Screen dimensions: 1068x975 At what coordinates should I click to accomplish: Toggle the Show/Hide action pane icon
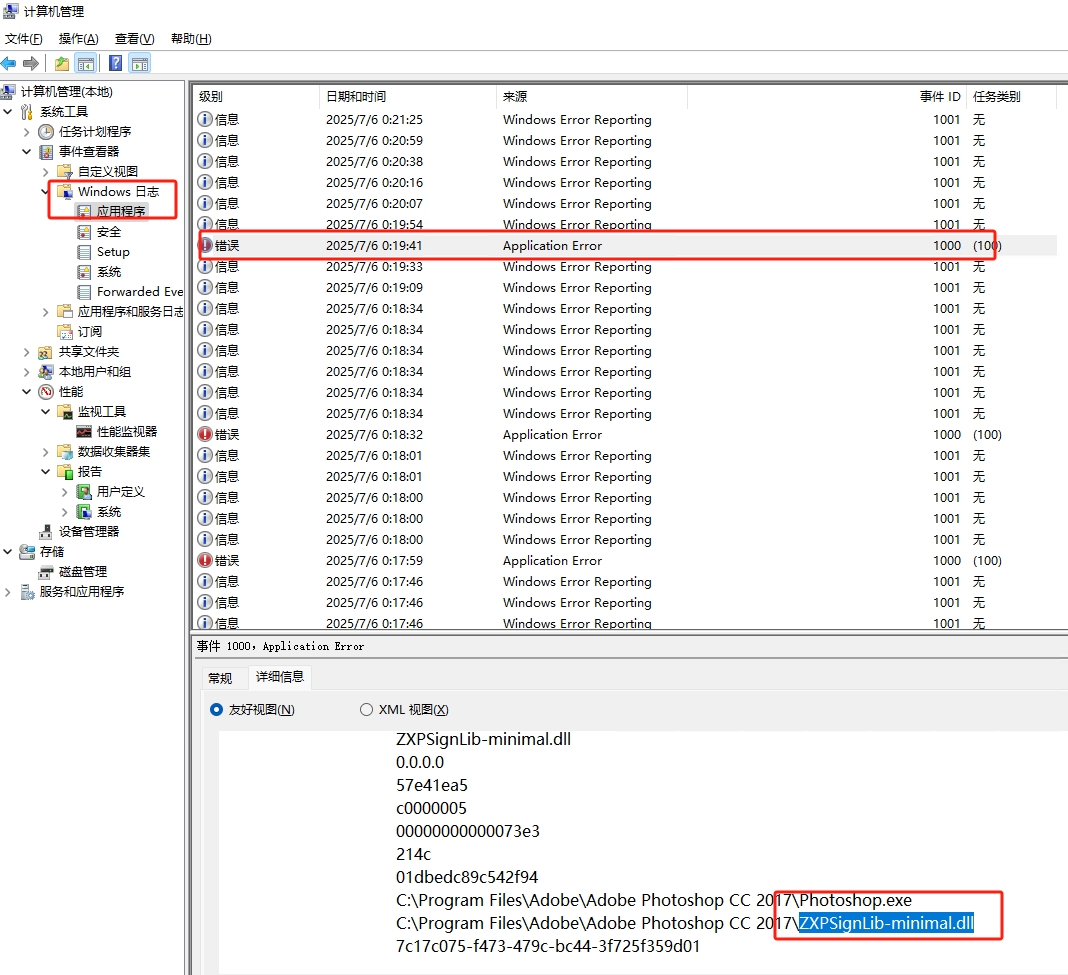[x=140, y=64]
